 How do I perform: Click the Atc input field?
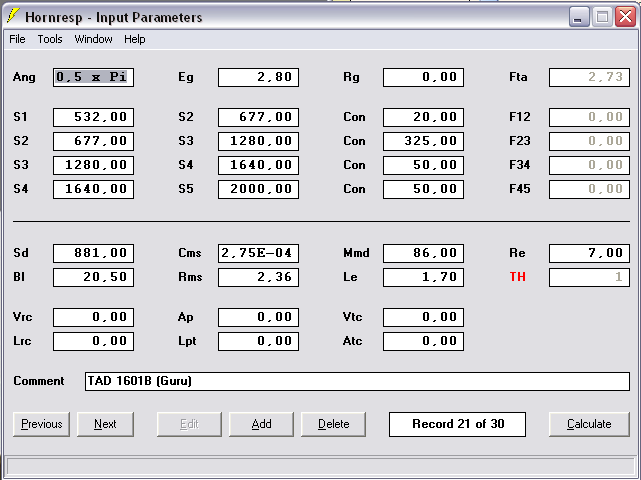[x=424, y=341]
